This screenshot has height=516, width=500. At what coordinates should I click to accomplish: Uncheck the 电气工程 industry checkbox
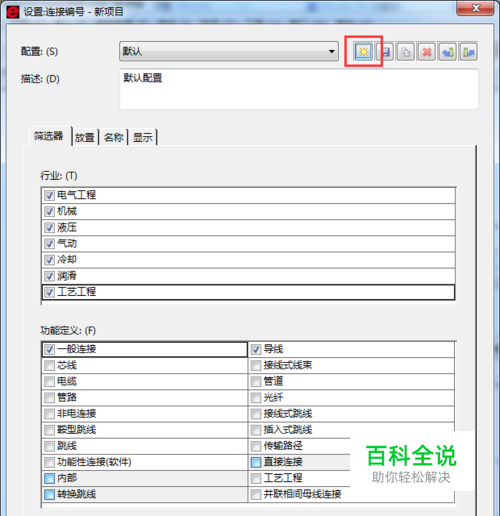(49, 195)
